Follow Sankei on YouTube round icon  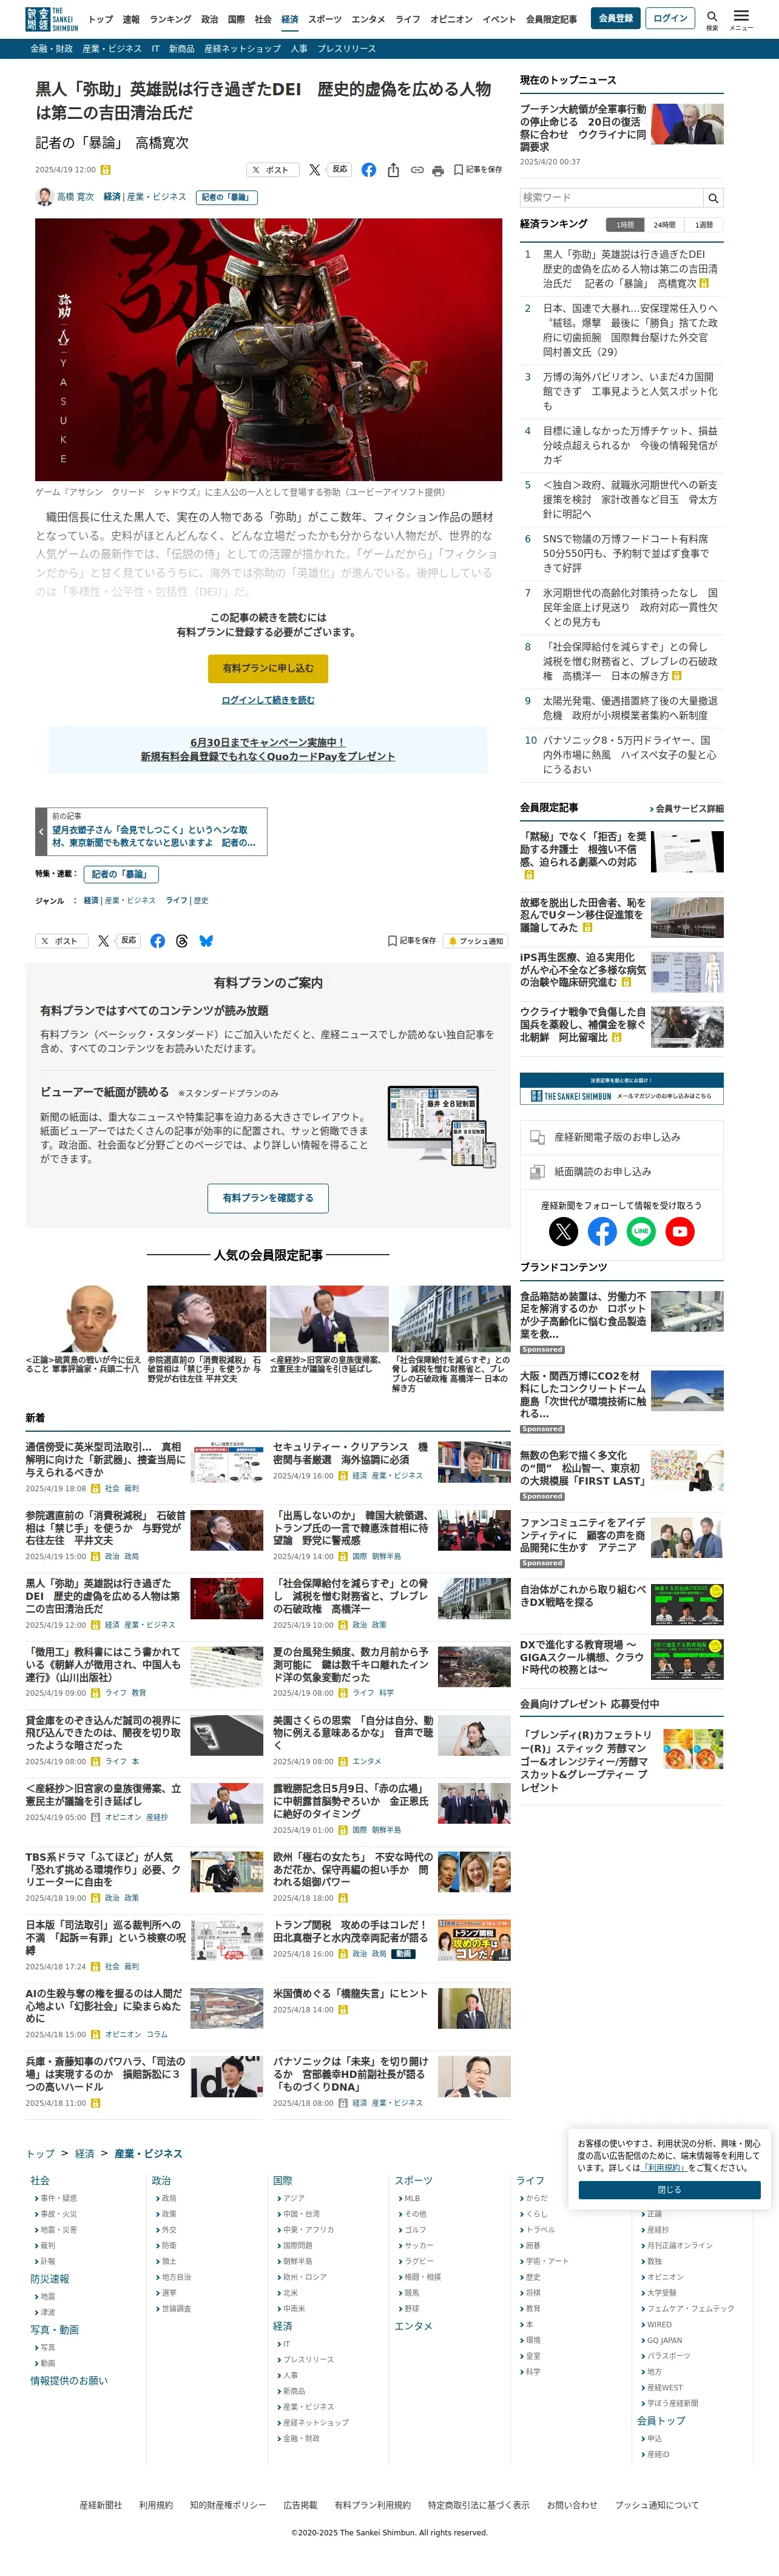pyautogui.click(x=680, y=1231)
